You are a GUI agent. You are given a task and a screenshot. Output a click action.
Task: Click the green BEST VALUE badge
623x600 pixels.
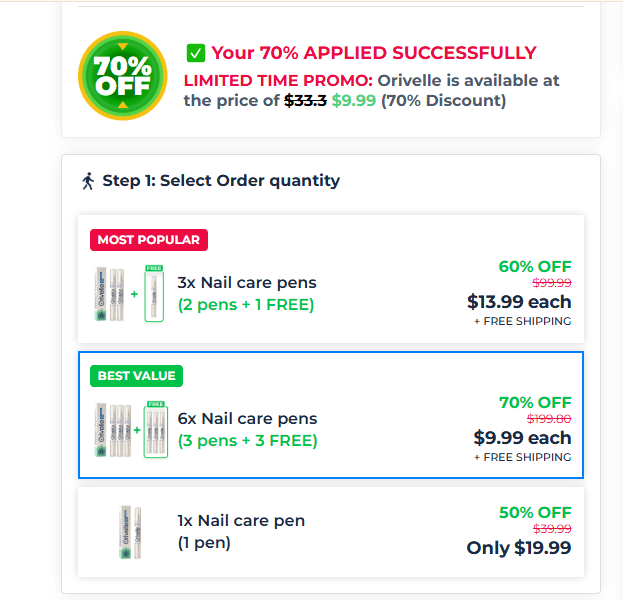136,376
